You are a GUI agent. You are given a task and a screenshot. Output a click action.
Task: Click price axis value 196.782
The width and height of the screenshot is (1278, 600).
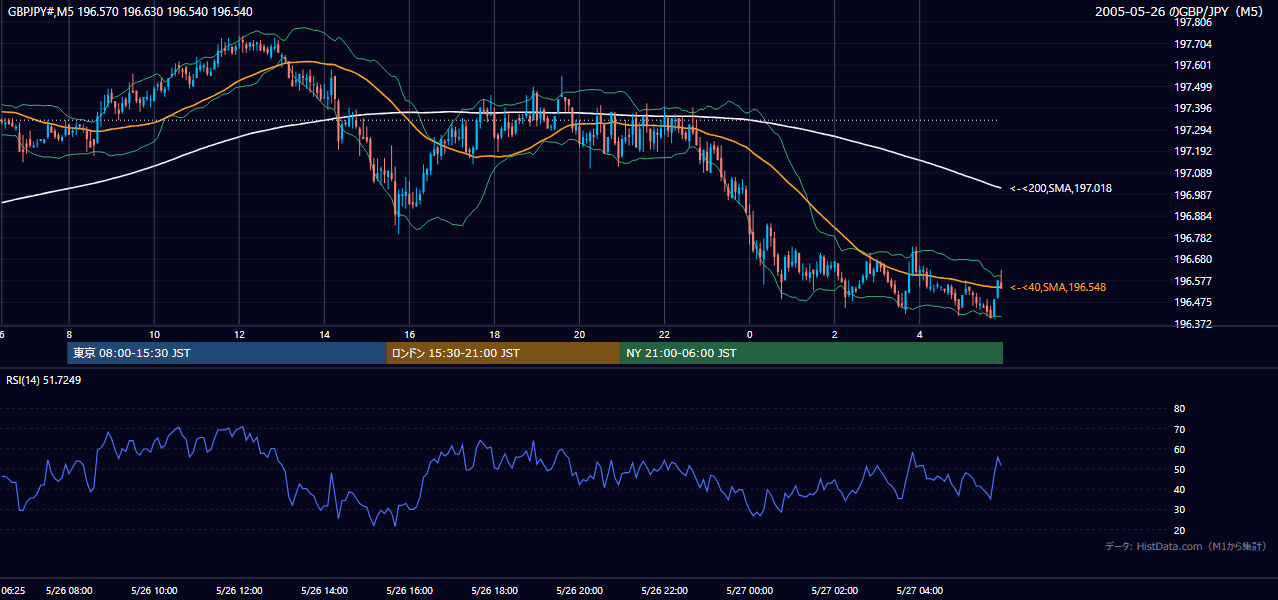[1192, 238]
